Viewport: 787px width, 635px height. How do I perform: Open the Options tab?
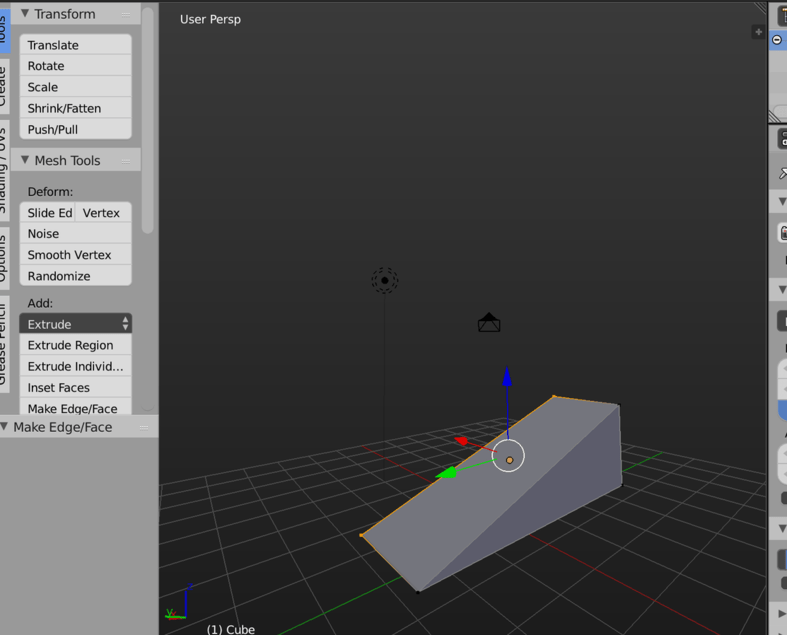pyautogui.click(x=4, y=259)
